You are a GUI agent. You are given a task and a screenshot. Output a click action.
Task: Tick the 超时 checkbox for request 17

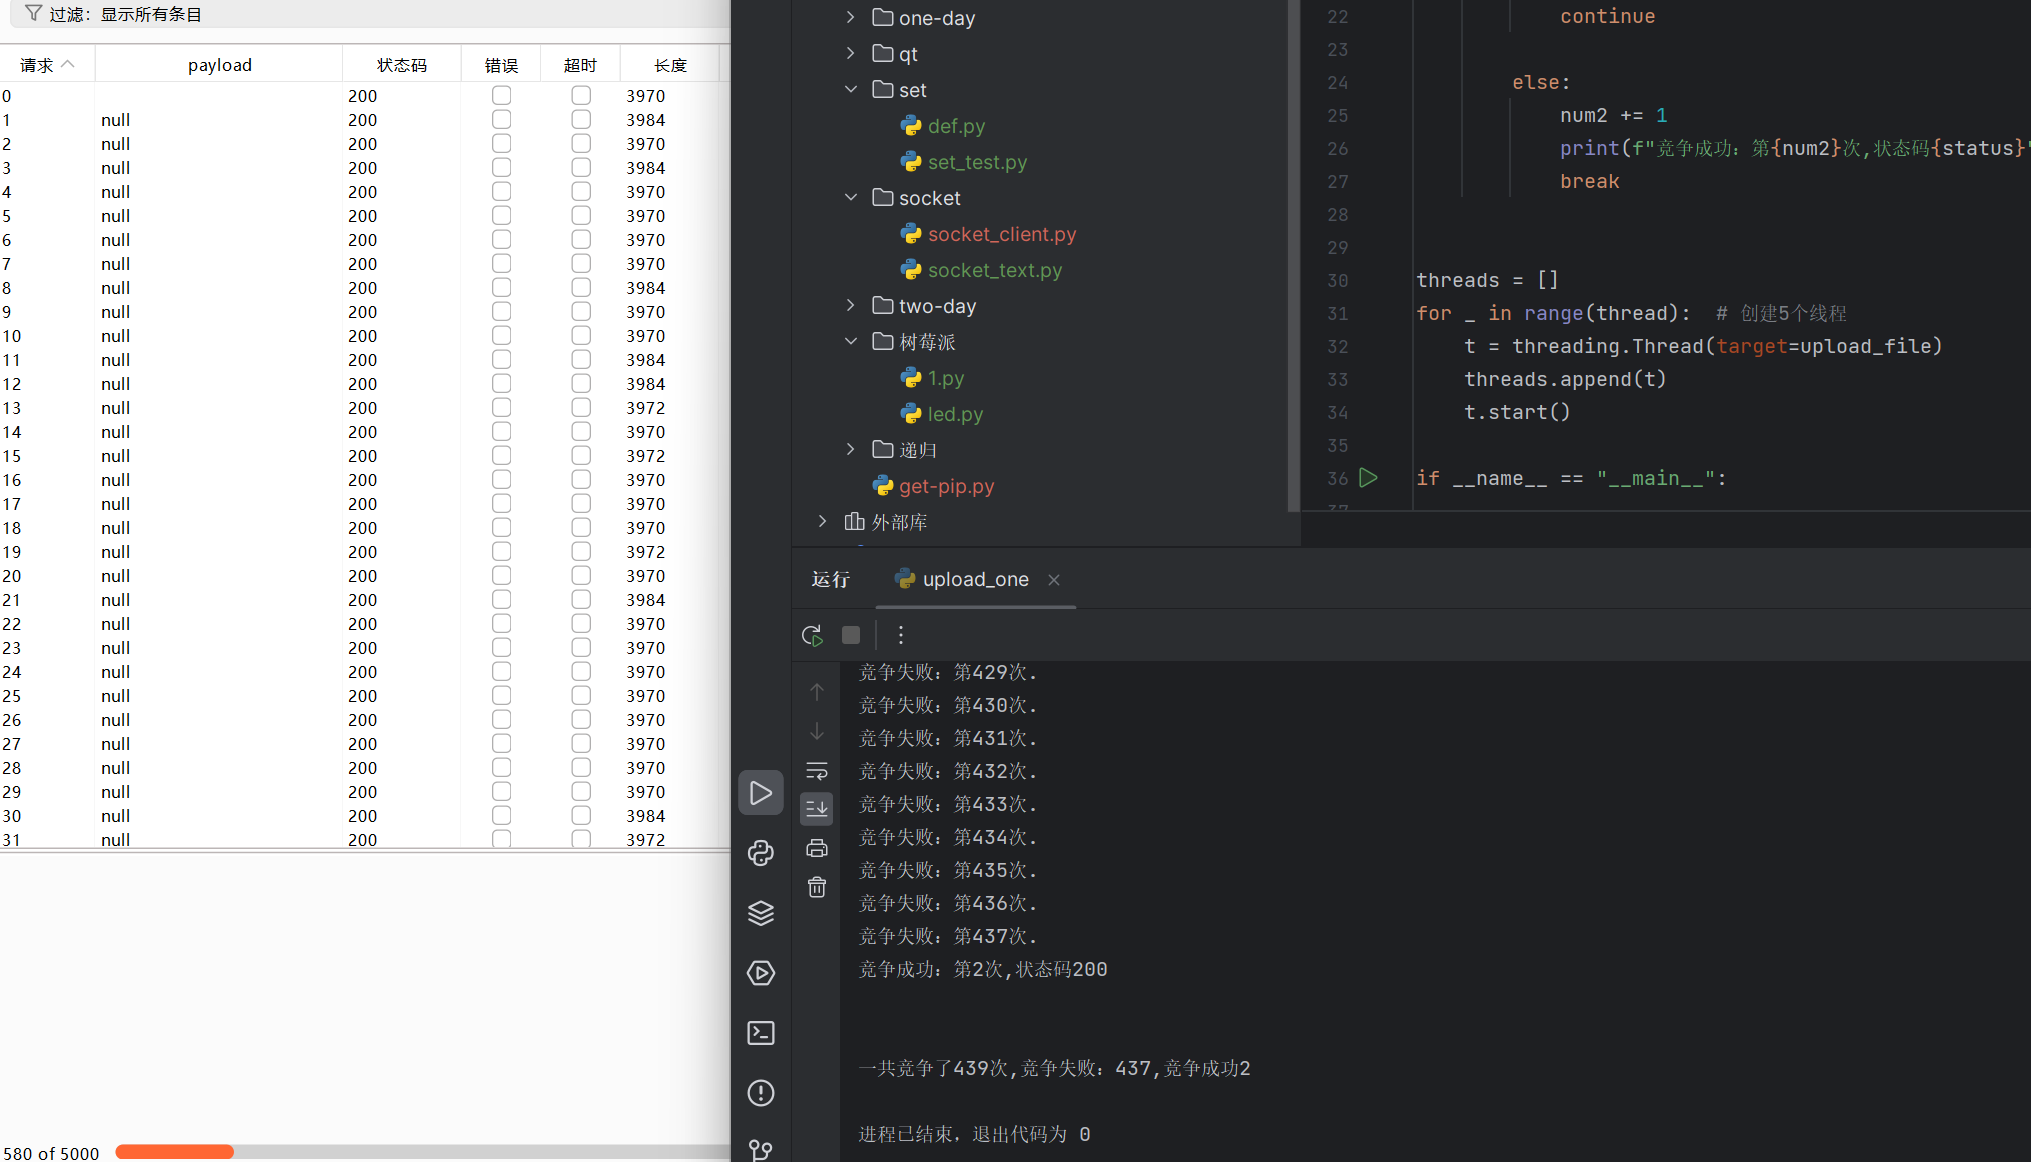[x=581, y=503]
